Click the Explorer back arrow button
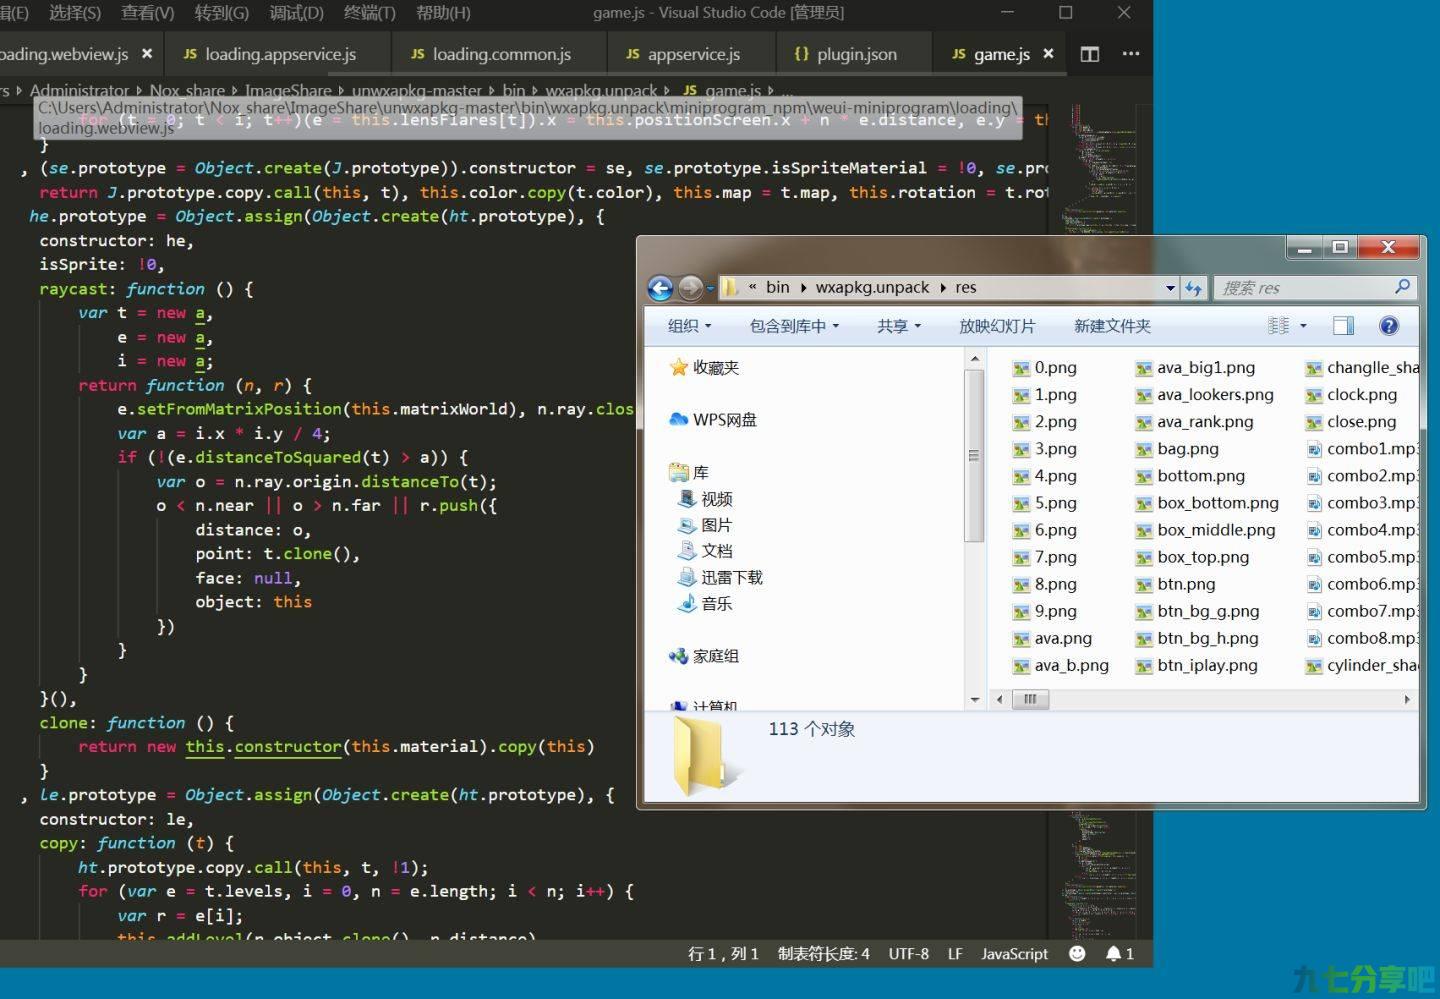Screen dimensions: 1440x999 click(660, 288)
